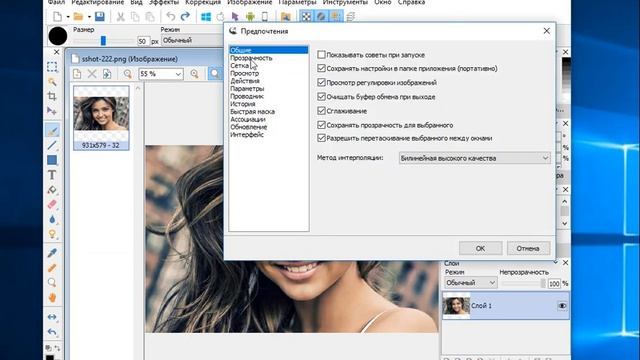Select the magic wand tool
The image size is (640, 360).
[52, 82]
